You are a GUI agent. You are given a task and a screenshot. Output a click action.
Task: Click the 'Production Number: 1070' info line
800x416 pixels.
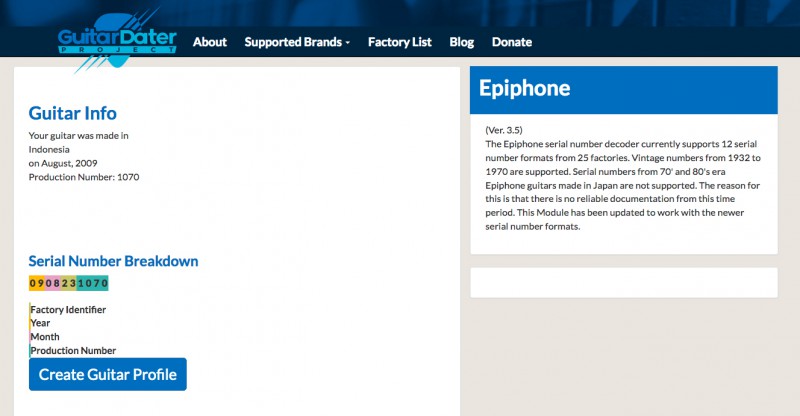(84, 177)
